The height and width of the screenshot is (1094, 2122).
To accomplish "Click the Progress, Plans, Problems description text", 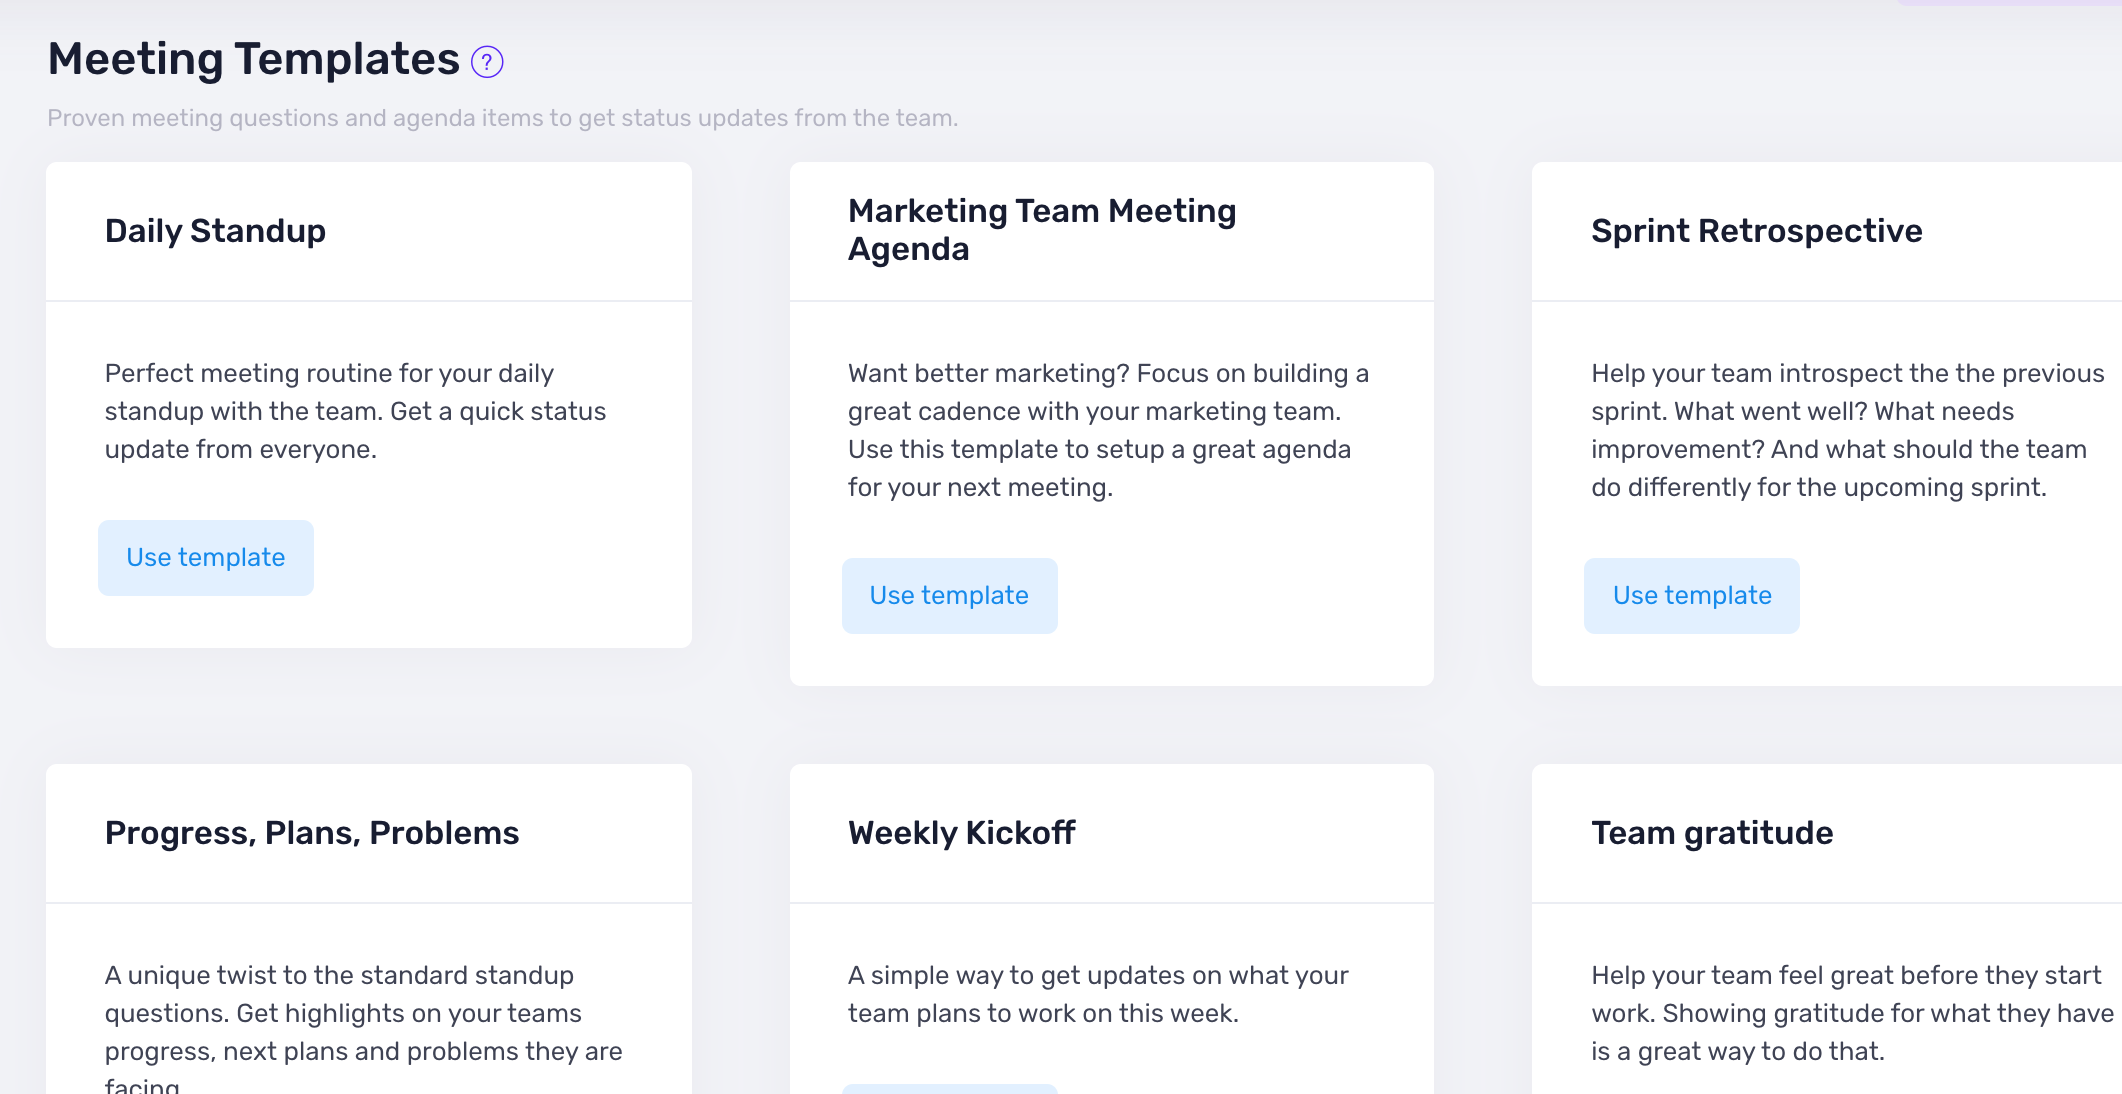I will pyautogui.click(x=363, y=1026).
